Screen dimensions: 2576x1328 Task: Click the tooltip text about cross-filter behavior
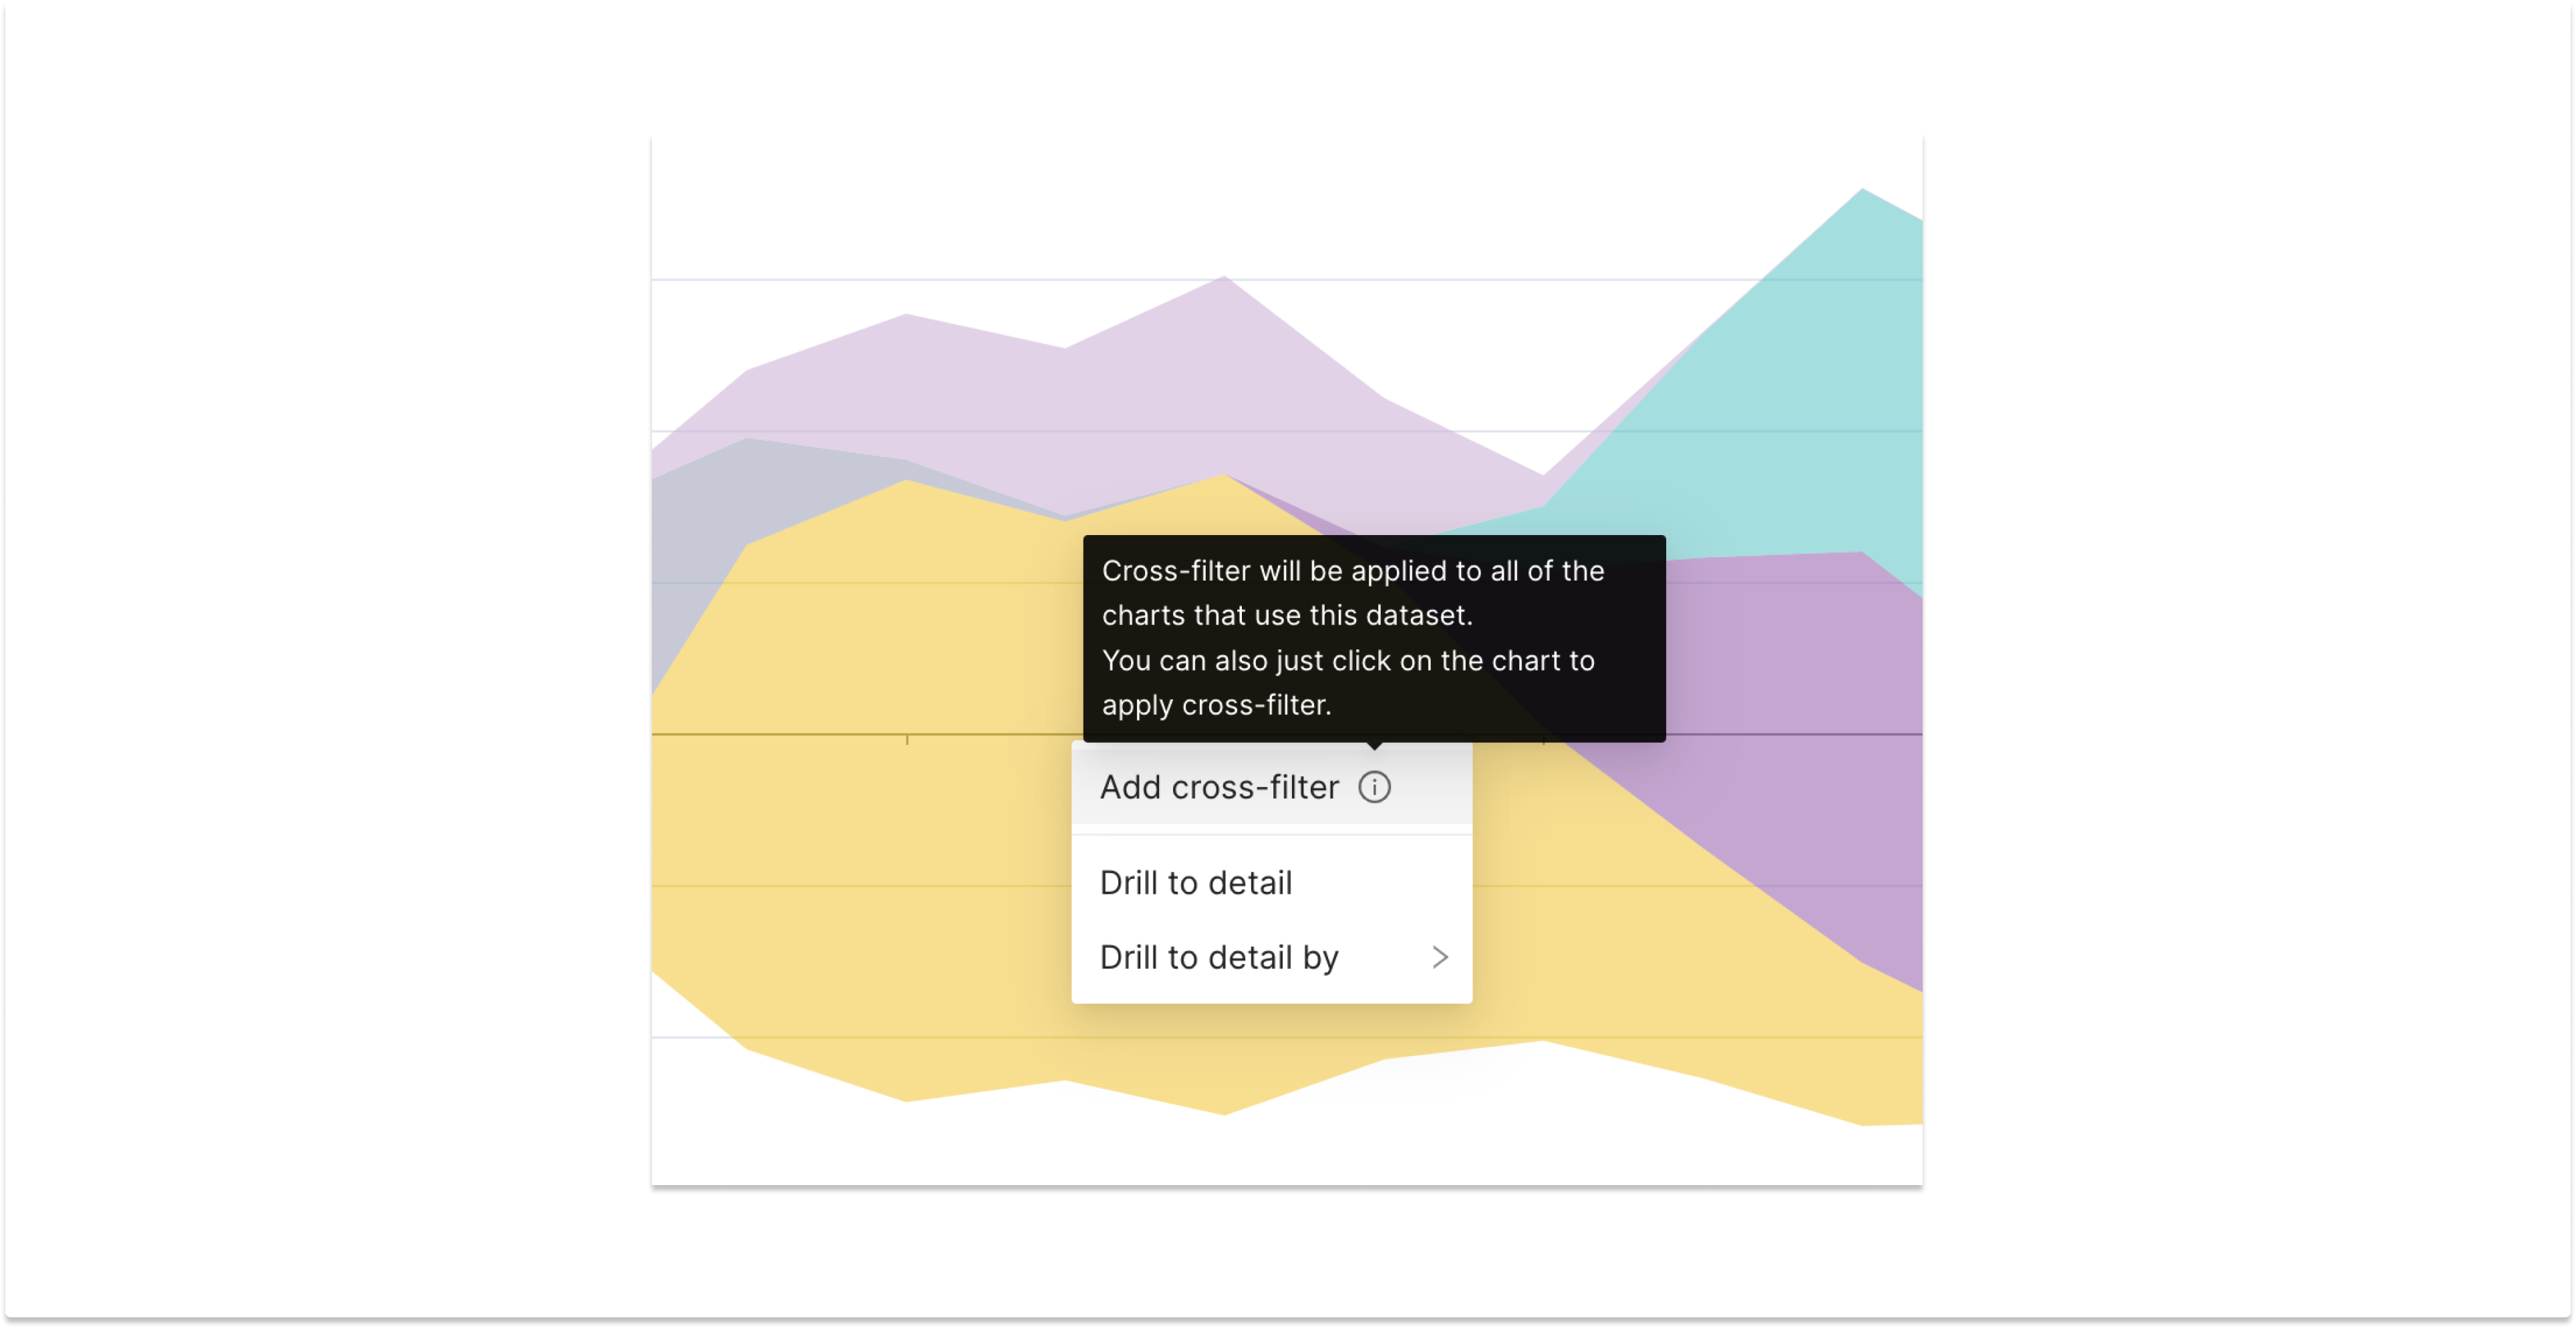pyautogui.click(x=1350, y=615)
